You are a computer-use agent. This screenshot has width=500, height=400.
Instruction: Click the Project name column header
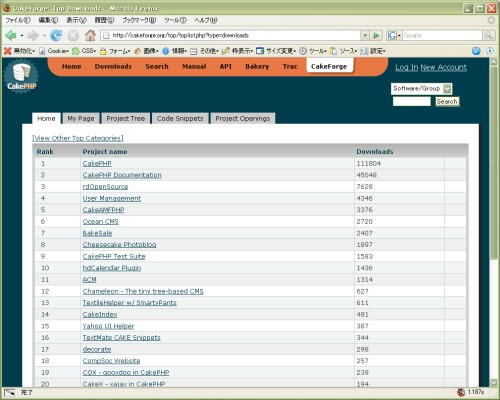tap(105, 152)
